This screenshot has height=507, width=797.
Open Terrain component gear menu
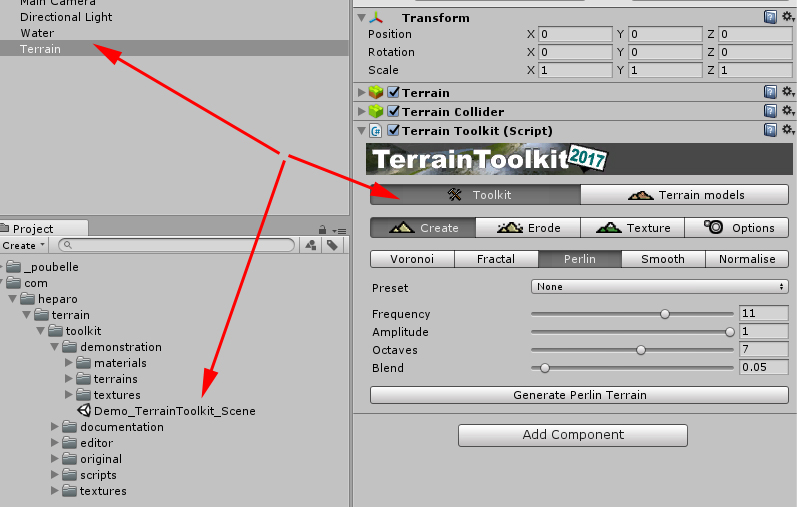(788, 92)
